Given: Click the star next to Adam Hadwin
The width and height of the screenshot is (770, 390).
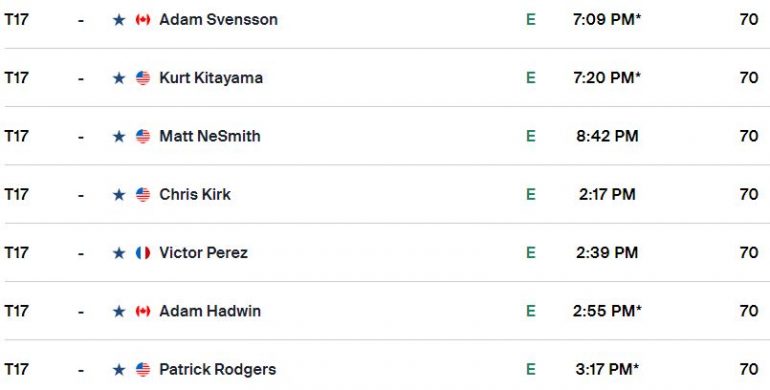Looking at the screenshot, I should [119, 311].
